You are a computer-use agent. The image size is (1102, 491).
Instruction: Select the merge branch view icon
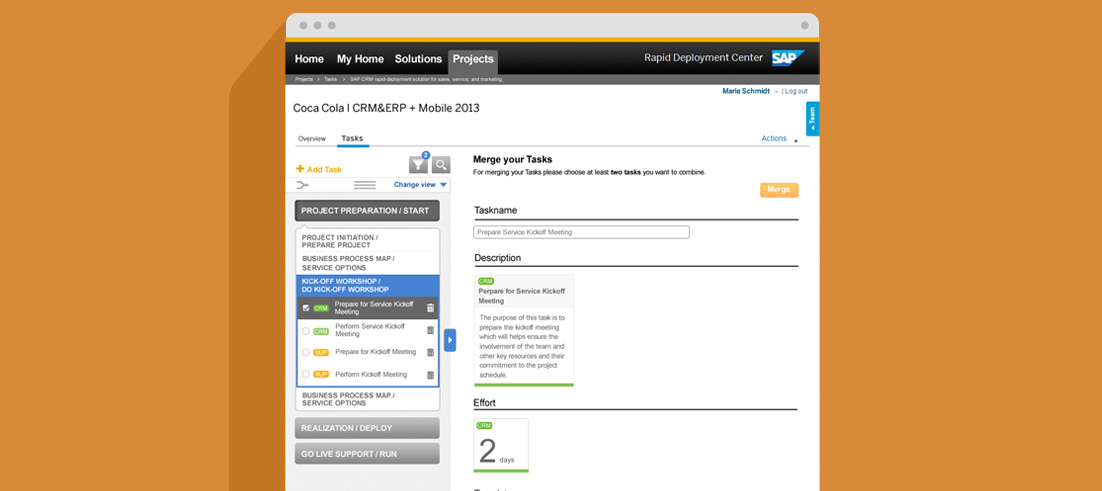(x=302, y=185)
